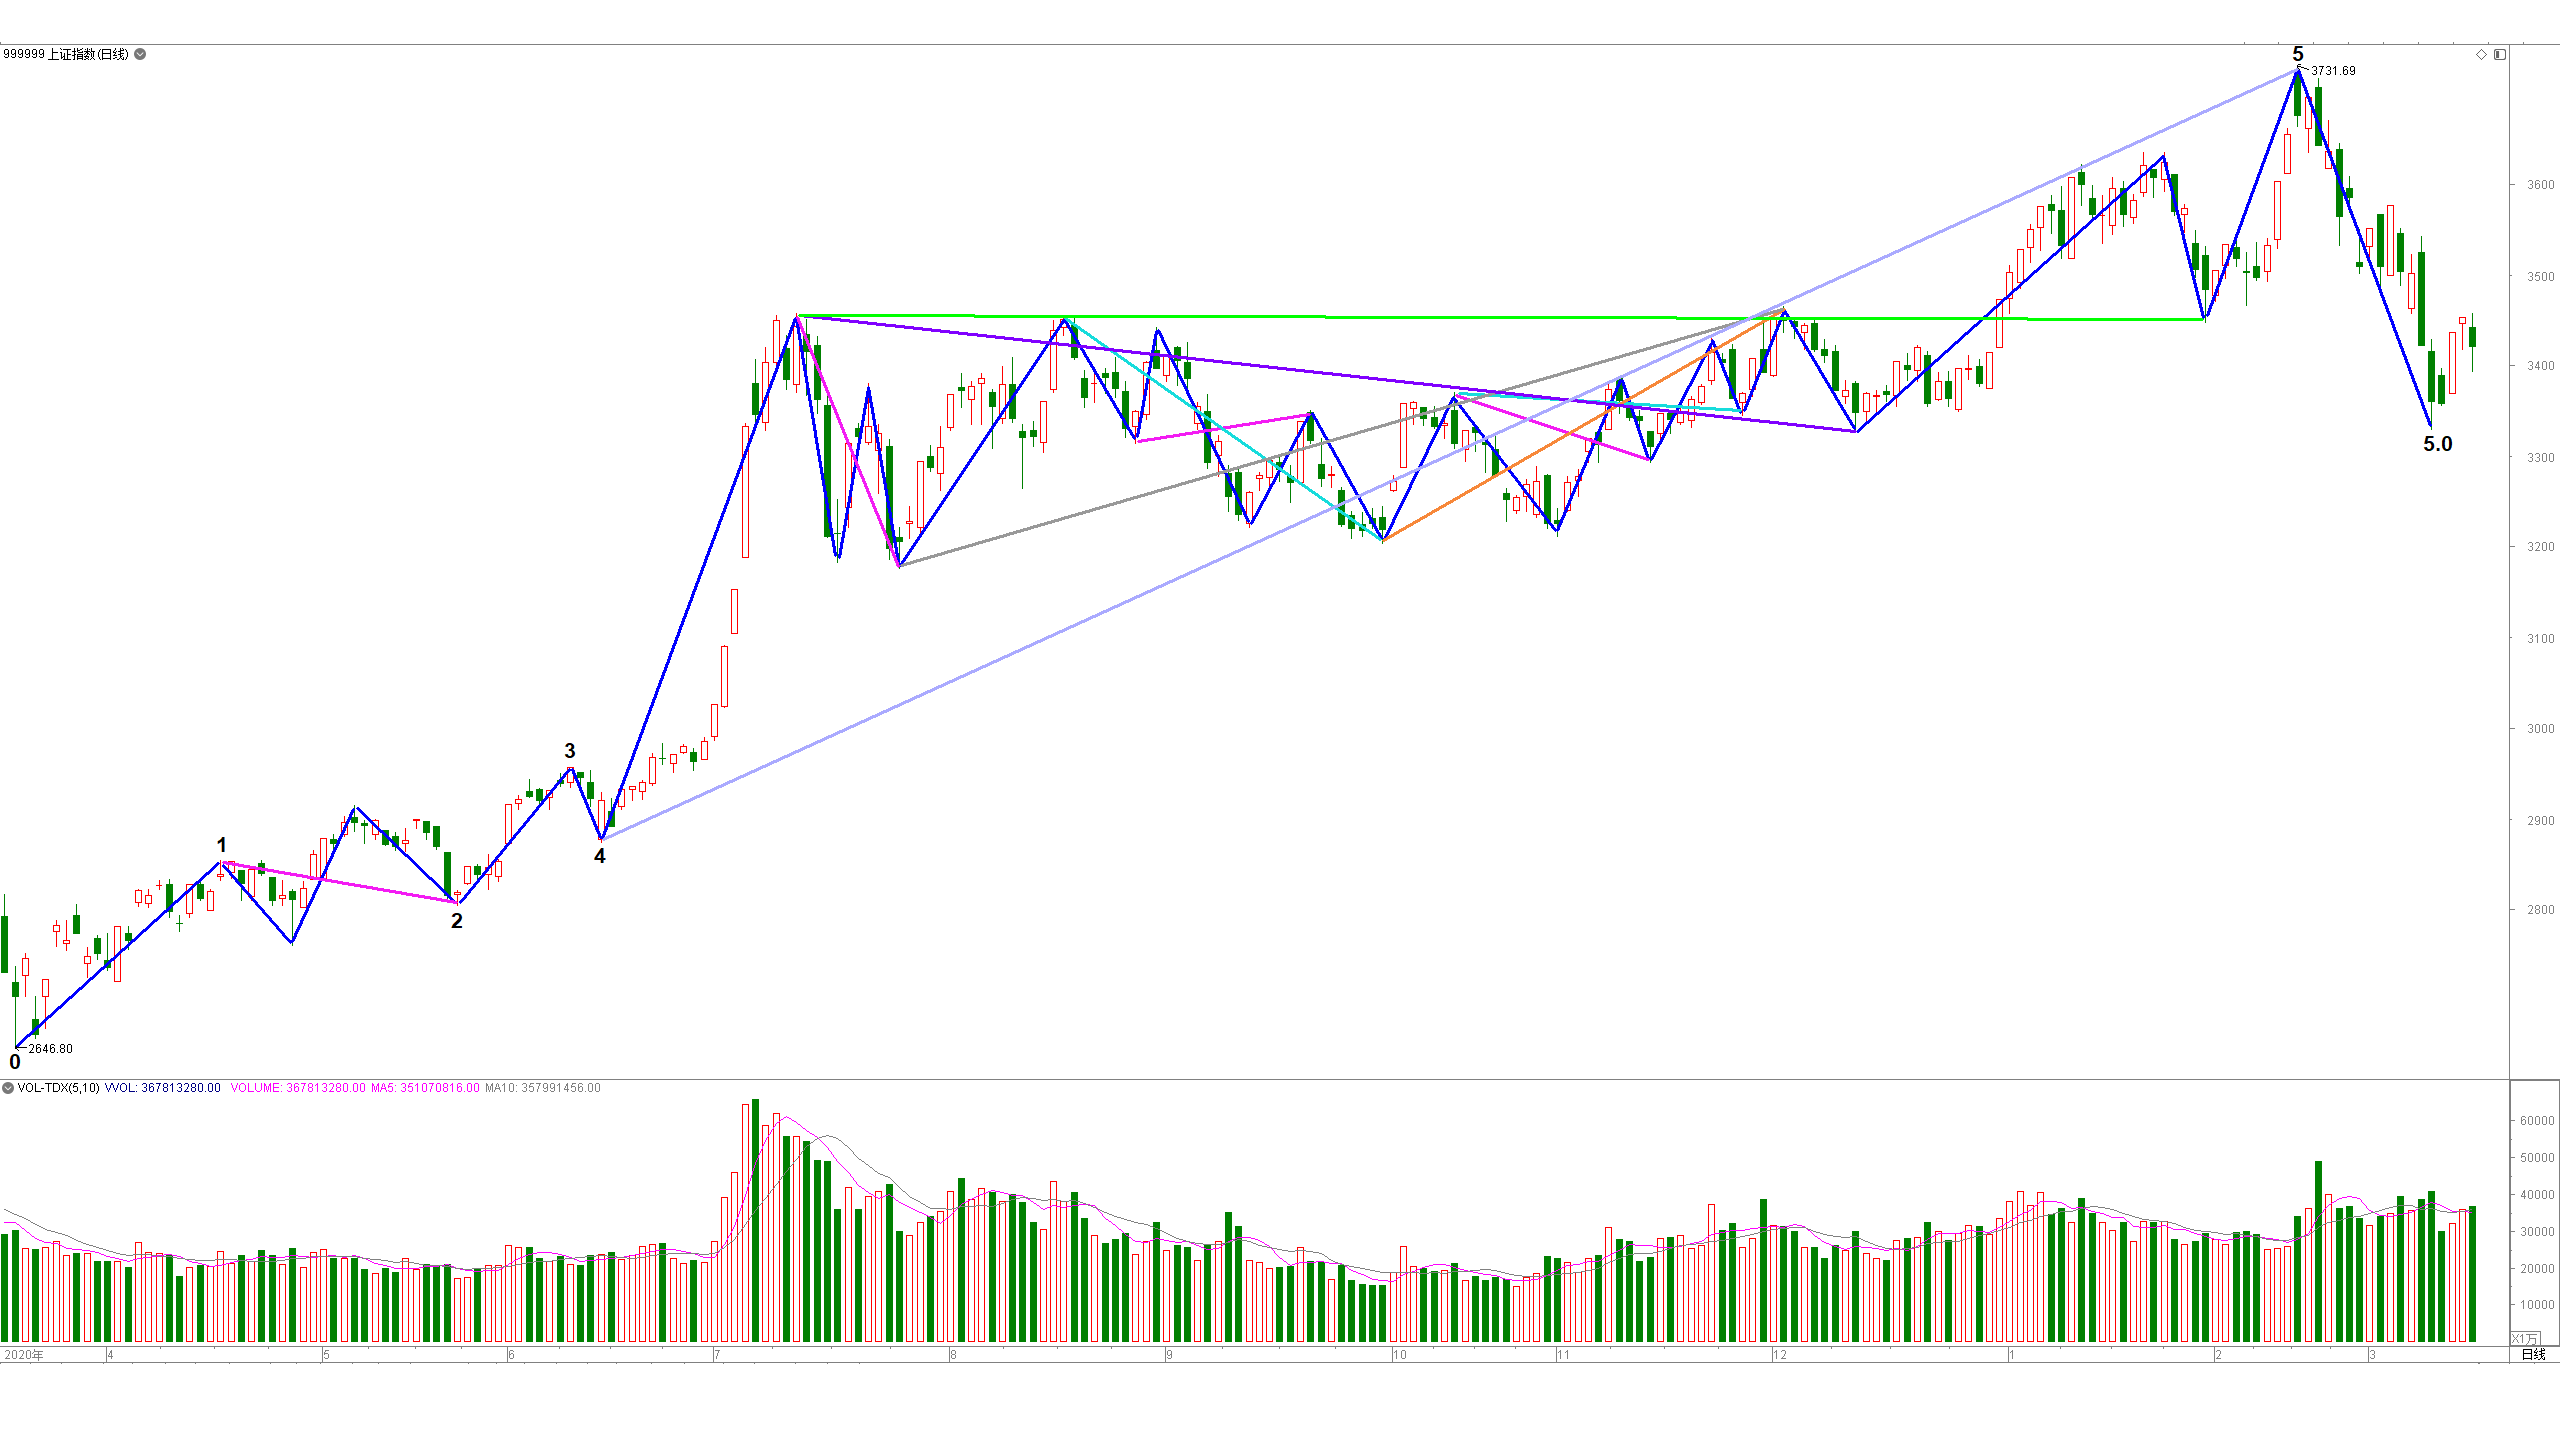Click the wave label 4
The image size is (2560, 1440).
coord(600,856)
